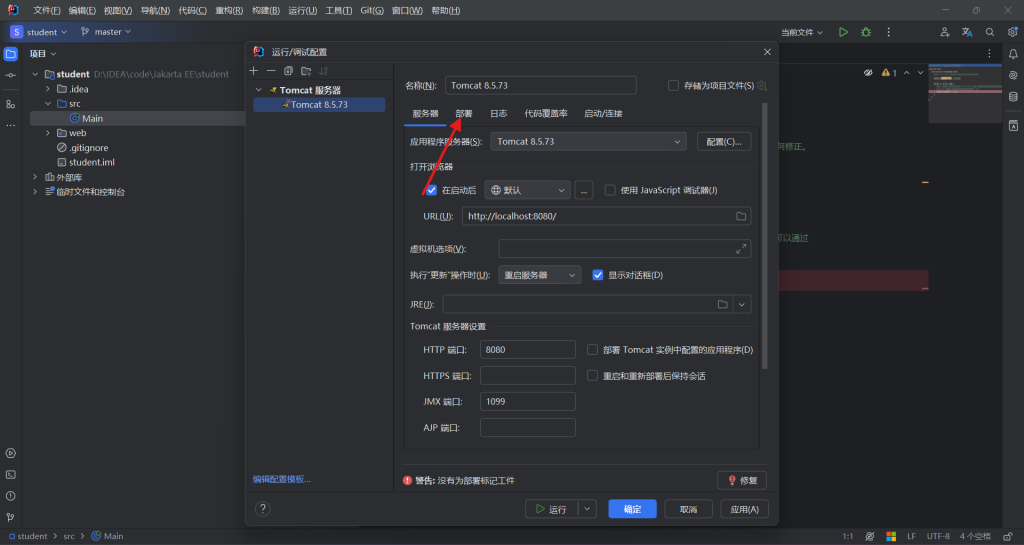1024x545 pixels.
Task: Open the Git(G) menu
Action: 372,10
